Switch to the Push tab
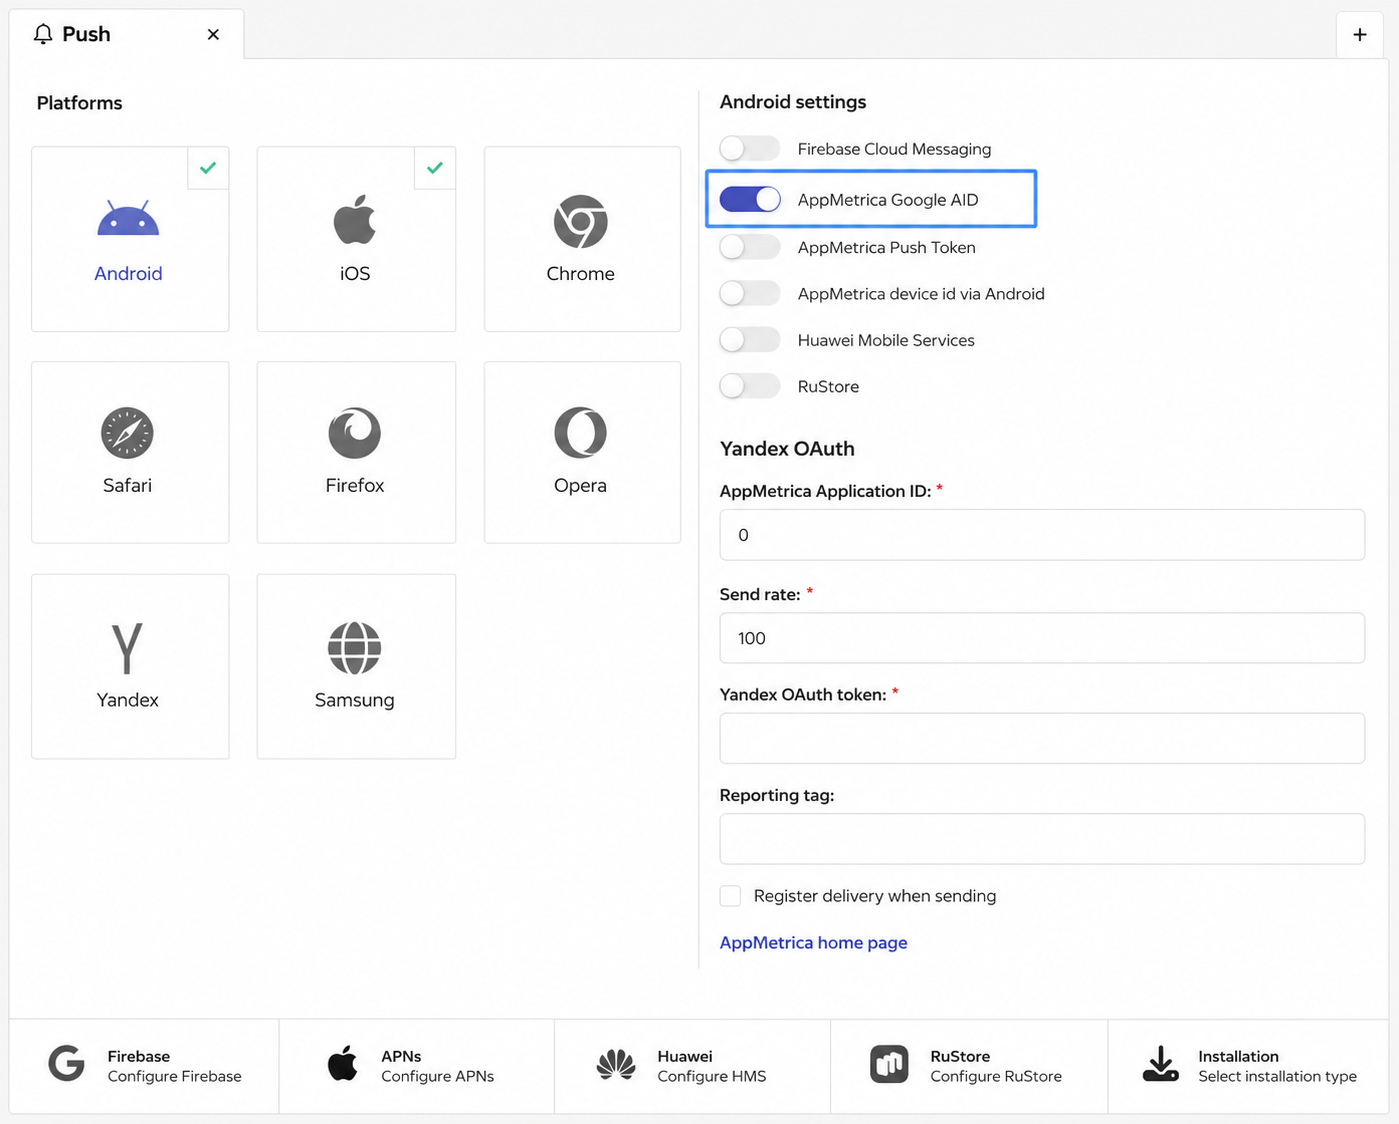The height and width of the screenshot is (1124, 1399). (126, 34)
